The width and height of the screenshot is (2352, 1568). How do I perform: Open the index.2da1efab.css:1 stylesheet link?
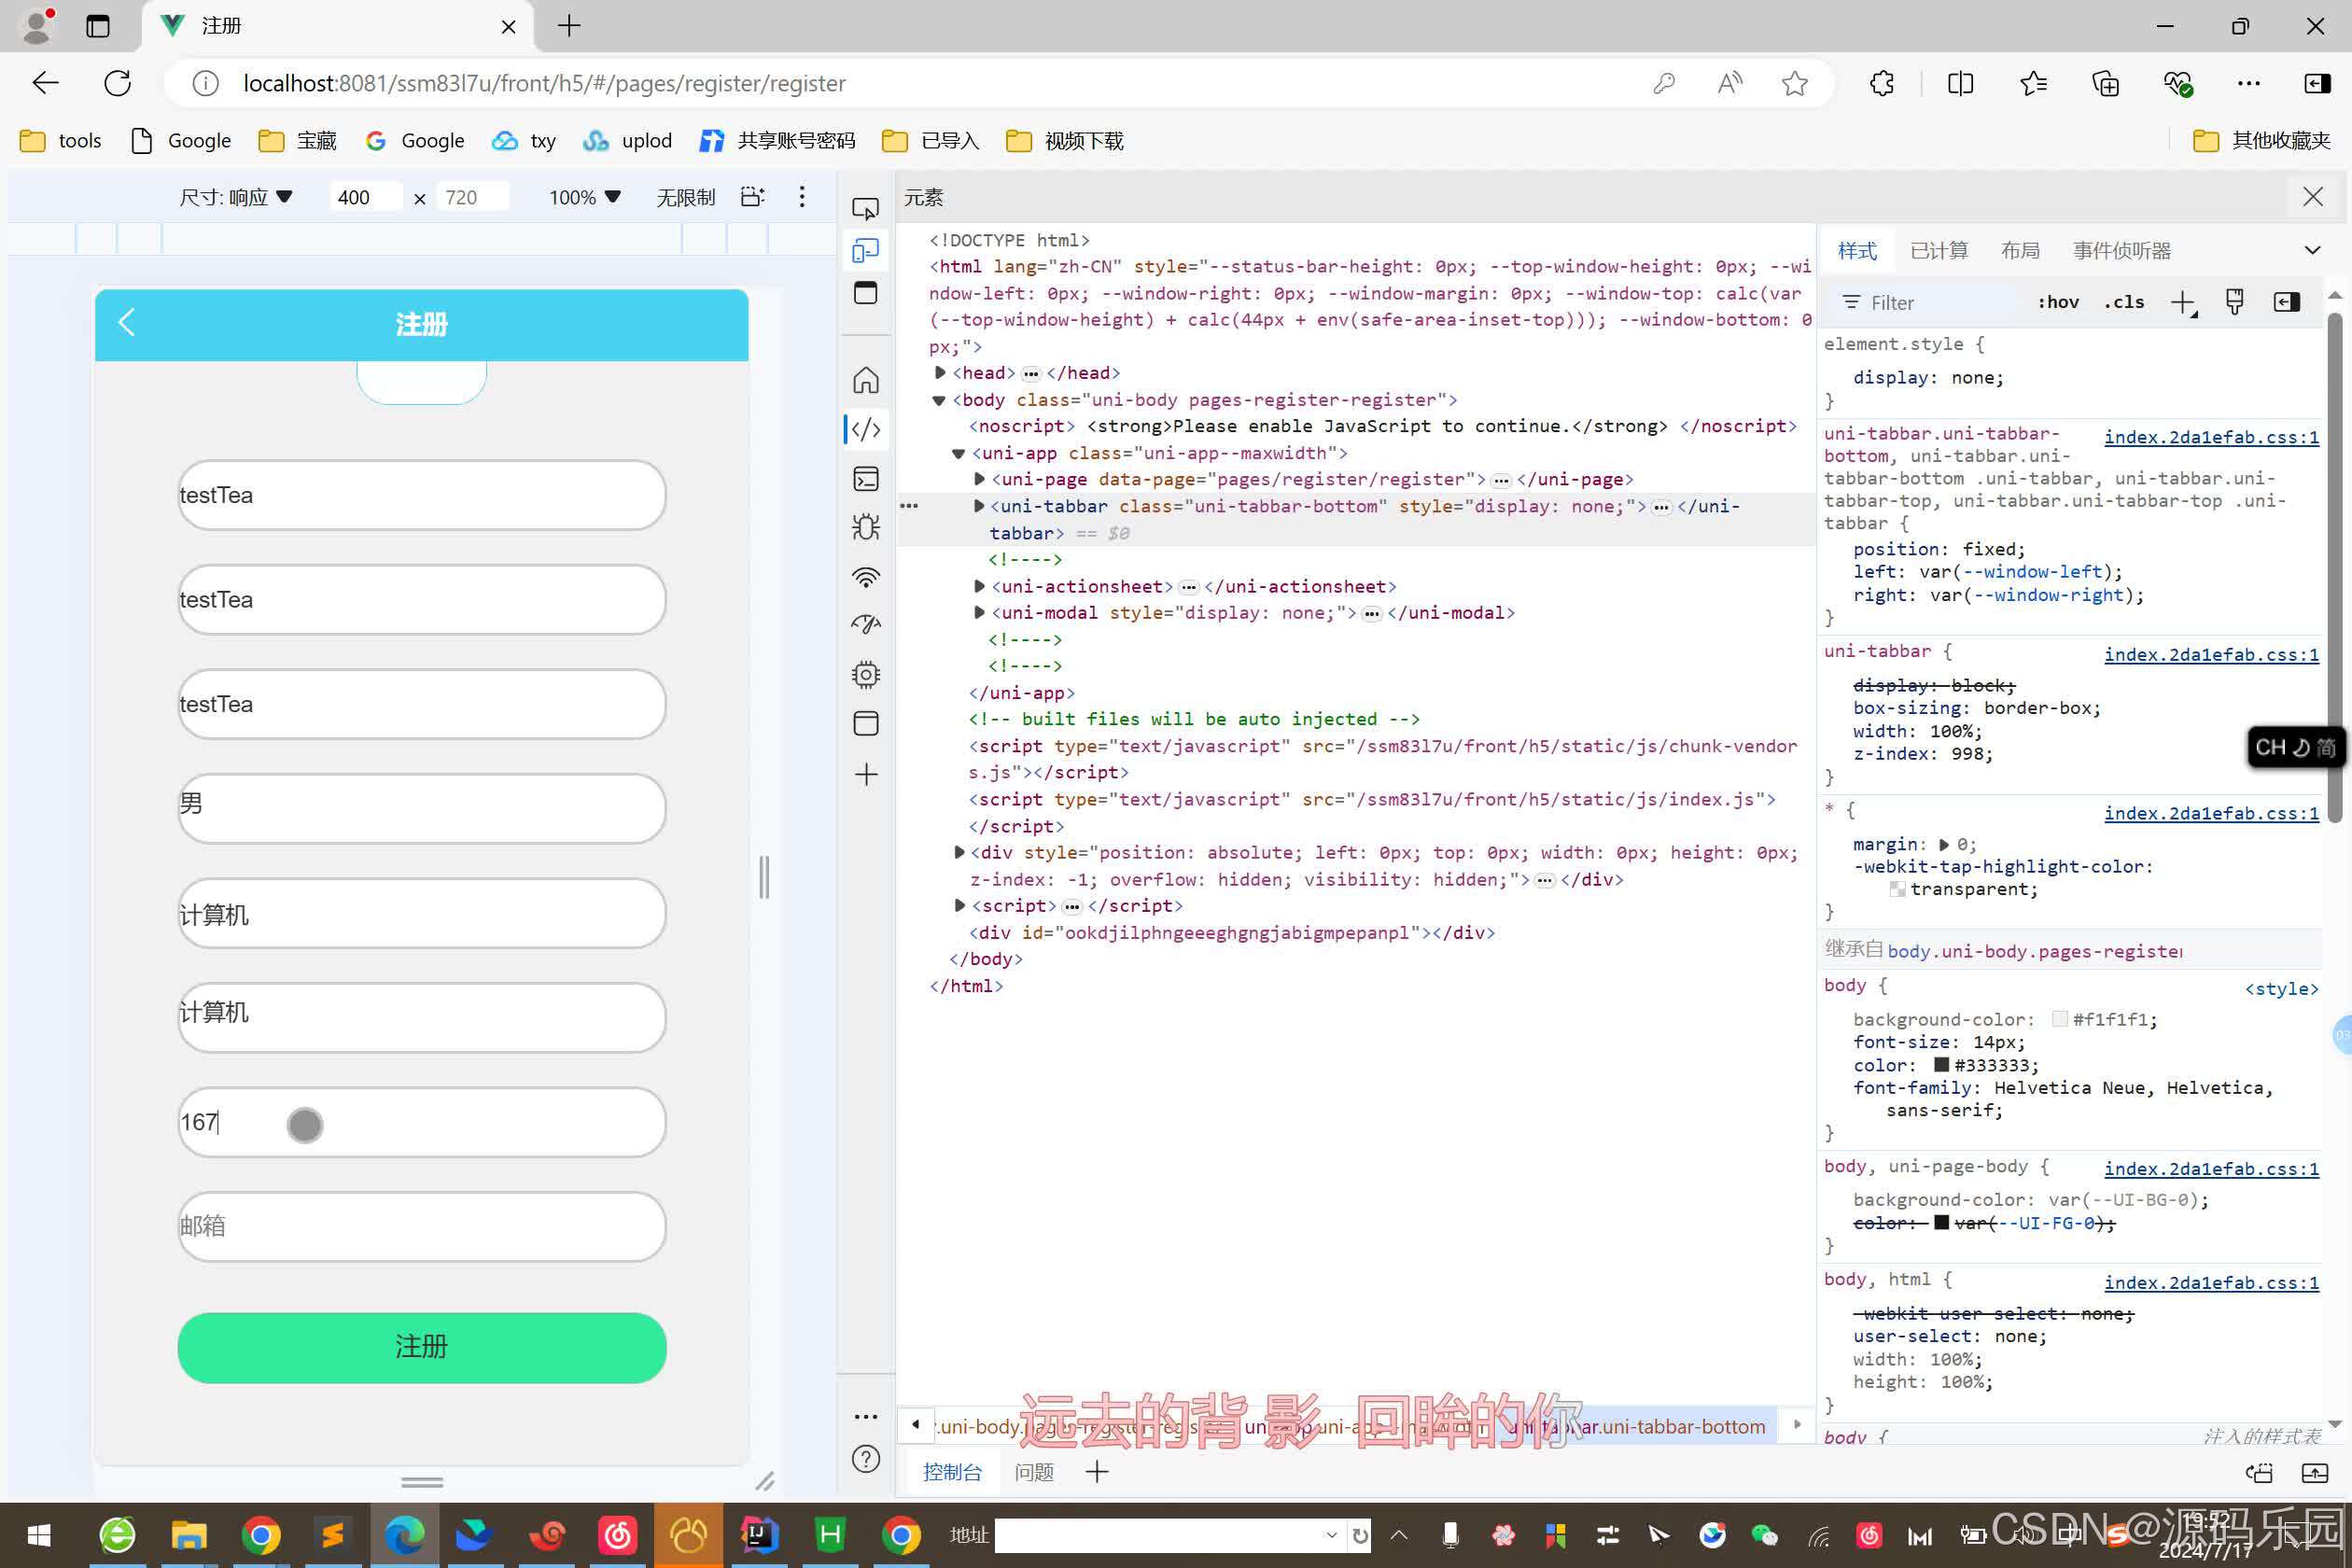[2211, 437]
